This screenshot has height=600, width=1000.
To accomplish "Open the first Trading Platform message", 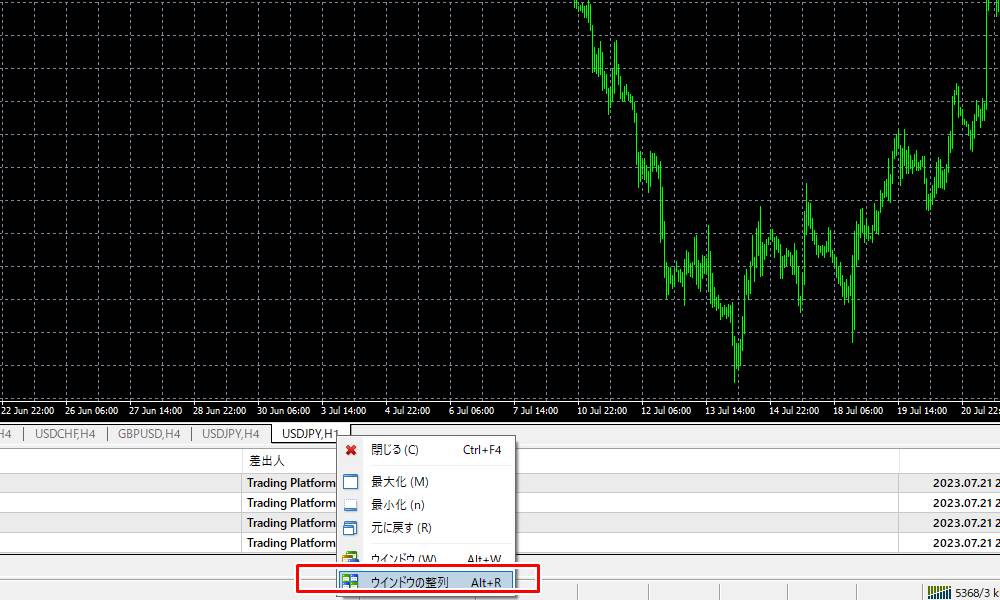I will 291,483.
